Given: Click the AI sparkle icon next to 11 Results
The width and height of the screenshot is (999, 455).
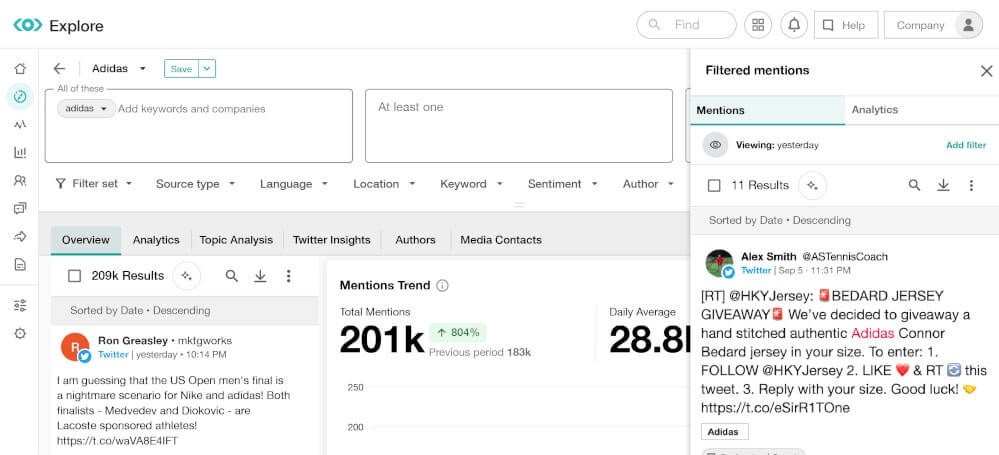Looking at the screenshot, I should [x=812, y=185].
